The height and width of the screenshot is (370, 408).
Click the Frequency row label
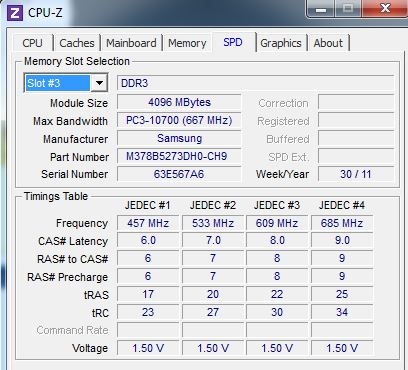coord(82,223)
